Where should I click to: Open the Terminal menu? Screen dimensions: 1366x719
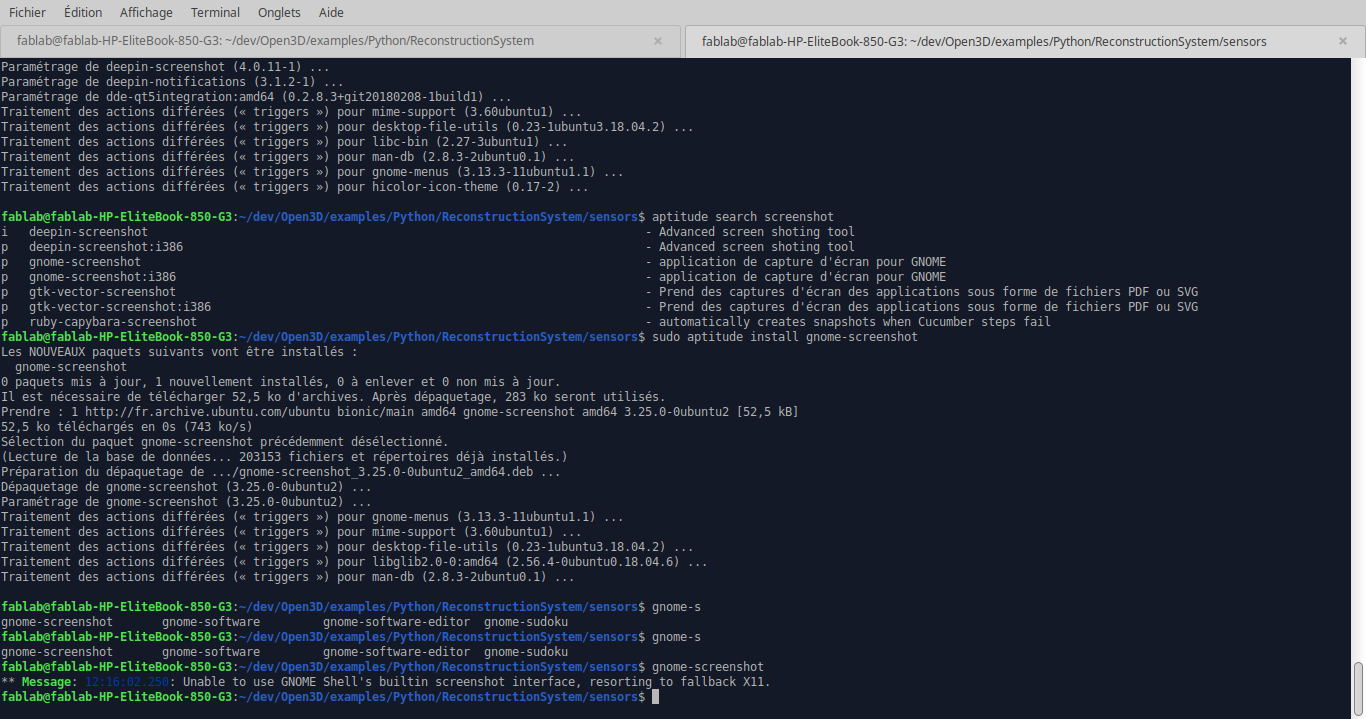(215, 12)
